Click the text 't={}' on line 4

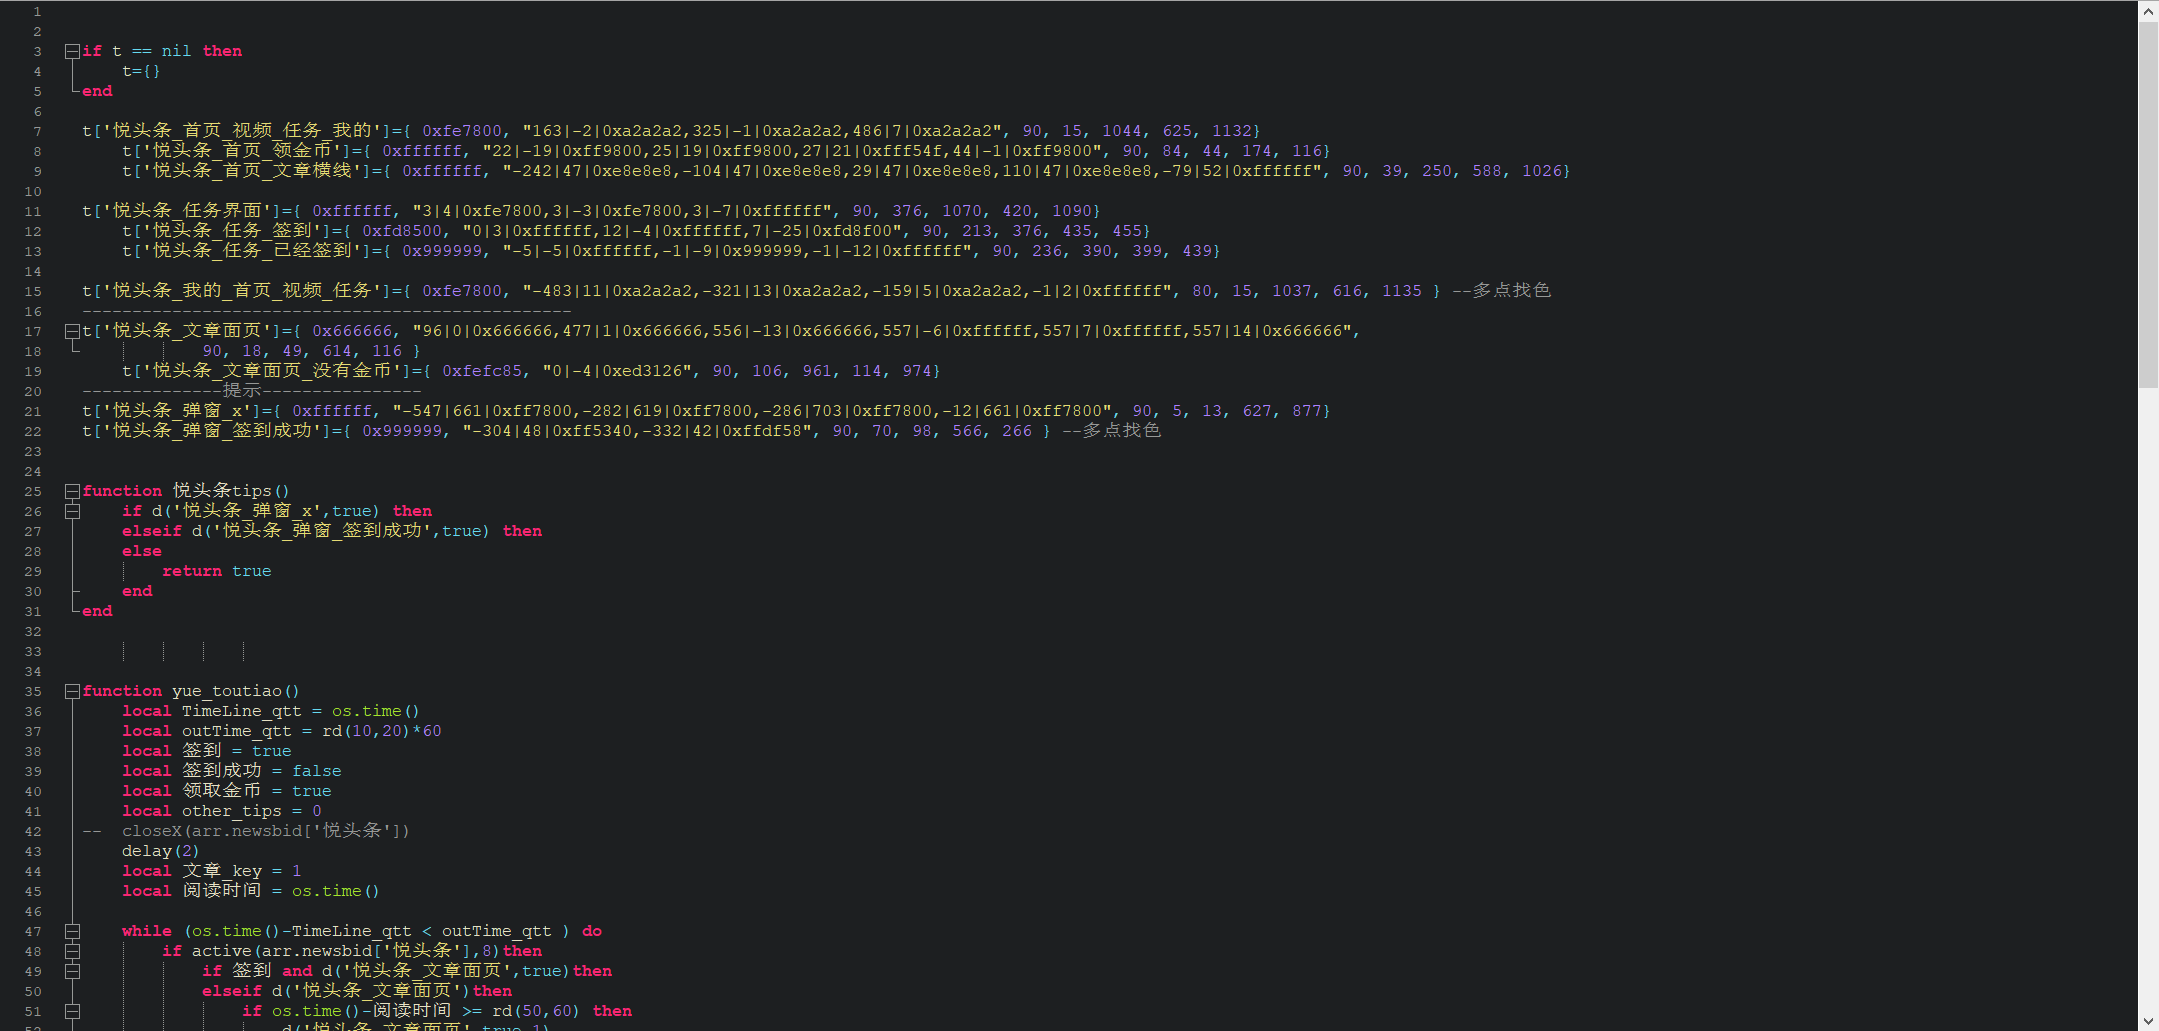(x=141, y=71)
